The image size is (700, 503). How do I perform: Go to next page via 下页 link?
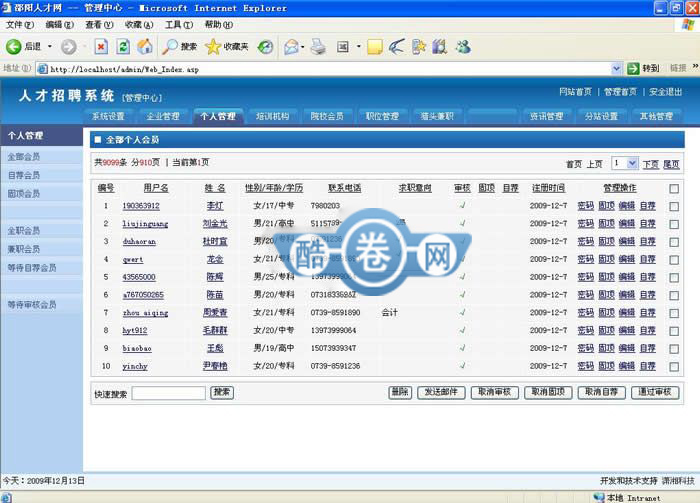pos(650,164)
